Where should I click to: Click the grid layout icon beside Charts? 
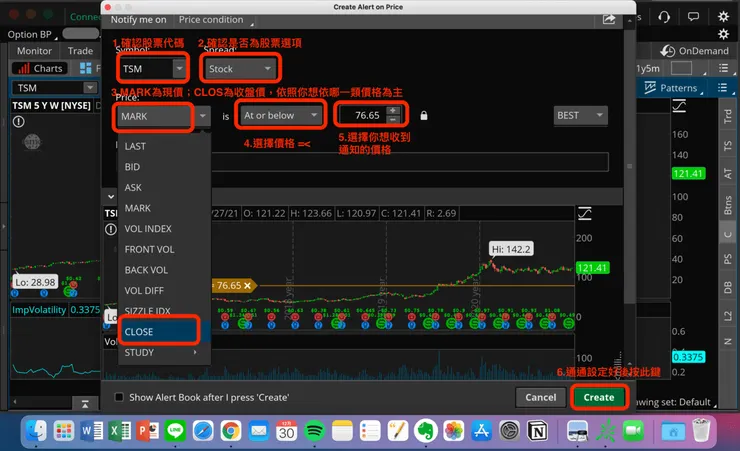(85, 68)
